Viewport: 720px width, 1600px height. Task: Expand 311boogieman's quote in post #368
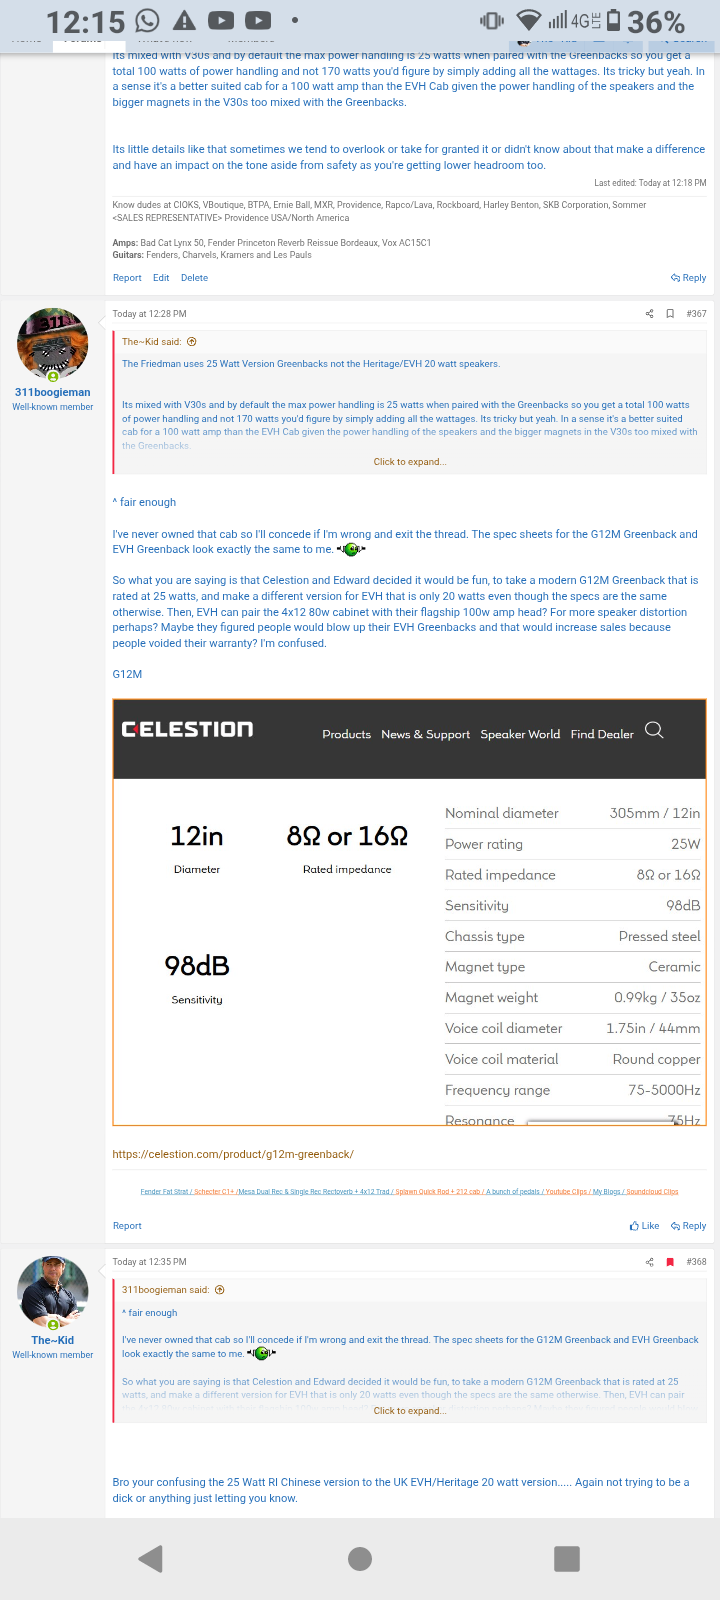coord(410,1411)
